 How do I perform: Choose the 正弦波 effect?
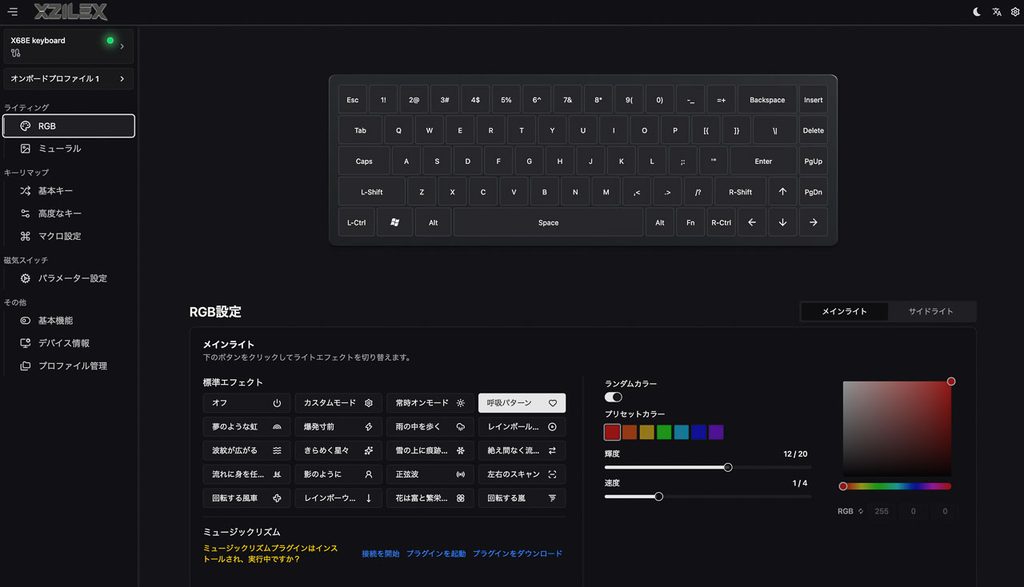click(x=430, y=474)
